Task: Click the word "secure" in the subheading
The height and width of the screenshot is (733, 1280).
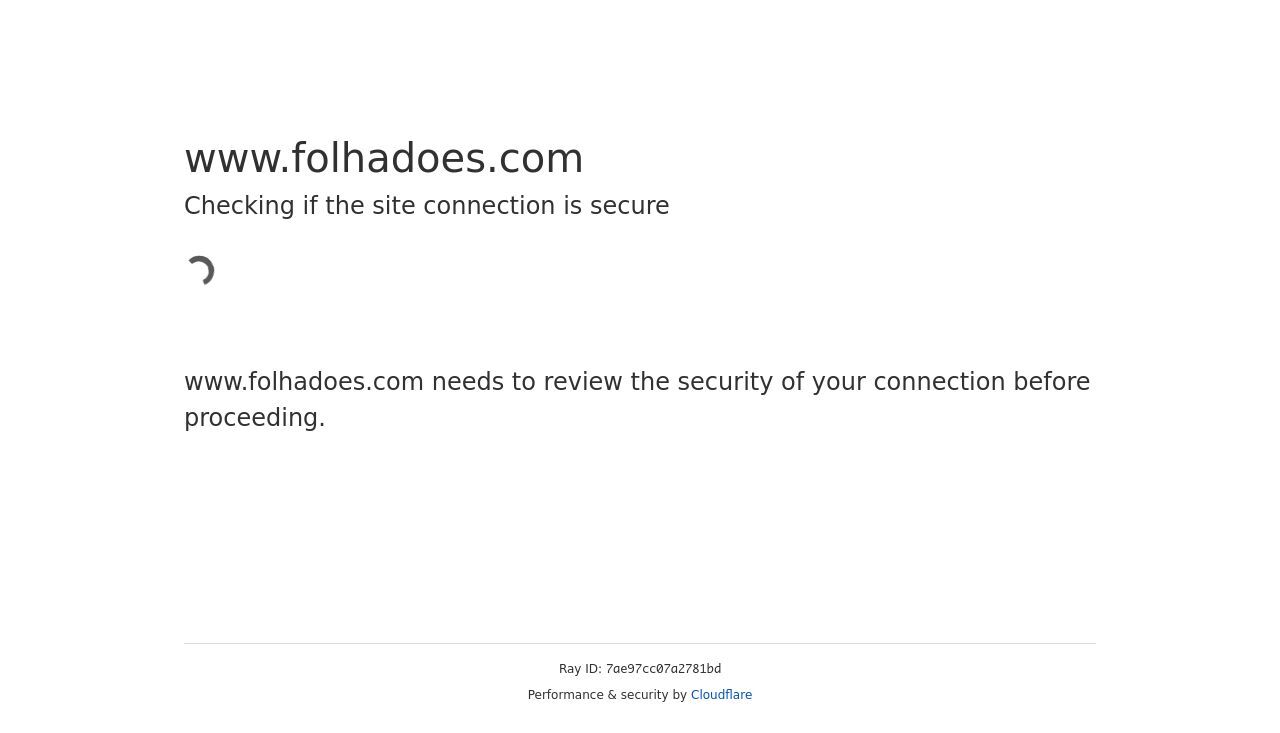Action: [x=629, y=206]
